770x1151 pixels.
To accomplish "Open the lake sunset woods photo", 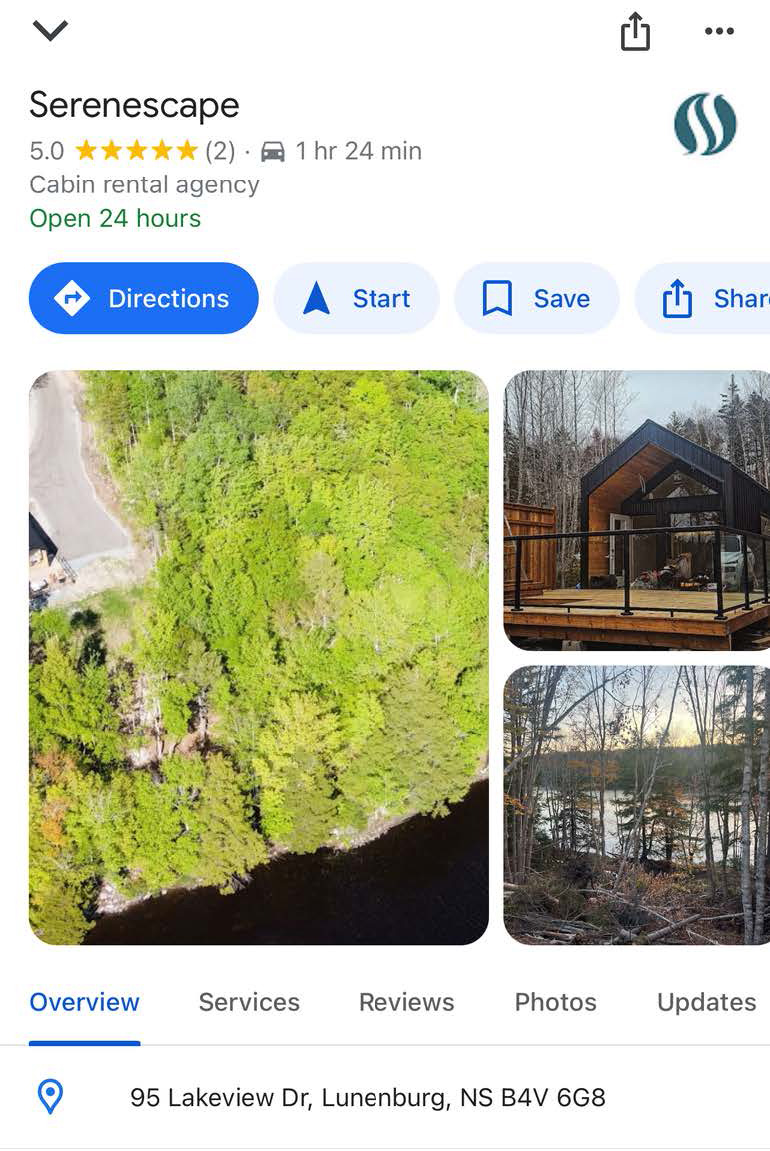I will click(636, 805).
